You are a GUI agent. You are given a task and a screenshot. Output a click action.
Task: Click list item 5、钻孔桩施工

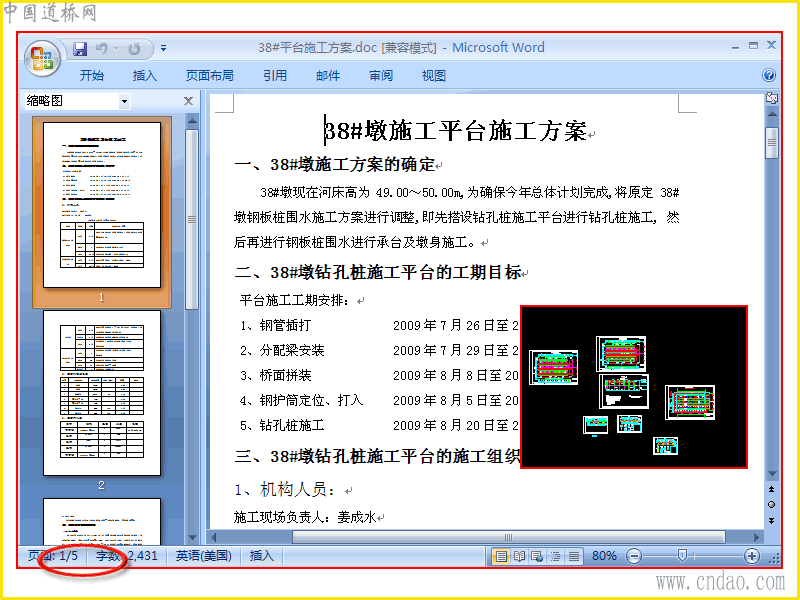(282, 426)
